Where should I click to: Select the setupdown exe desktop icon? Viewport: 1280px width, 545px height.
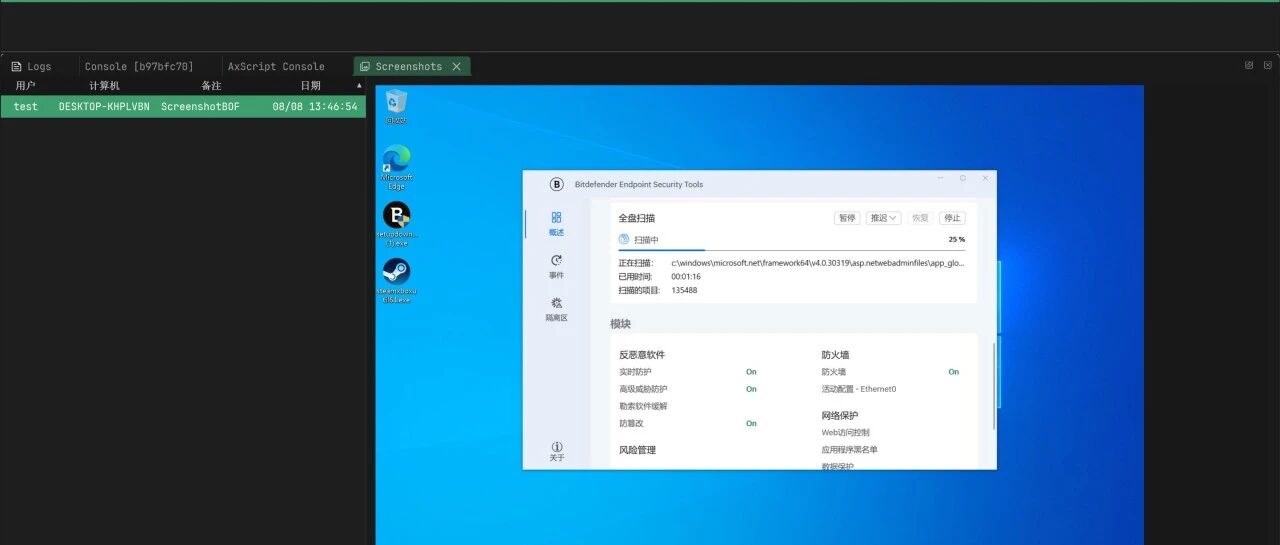[x=397, y=225]
